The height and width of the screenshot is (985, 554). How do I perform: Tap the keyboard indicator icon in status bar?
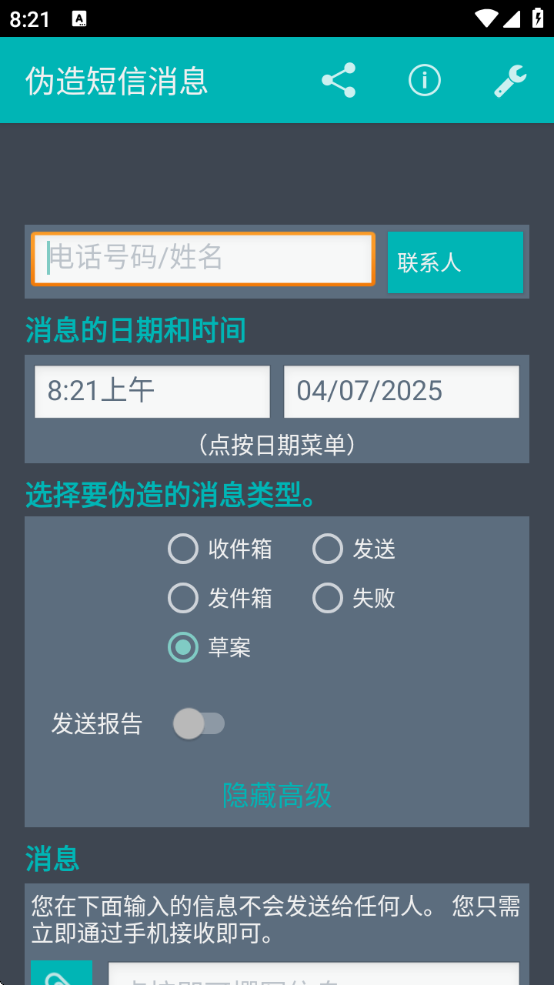tap(79, 19)
